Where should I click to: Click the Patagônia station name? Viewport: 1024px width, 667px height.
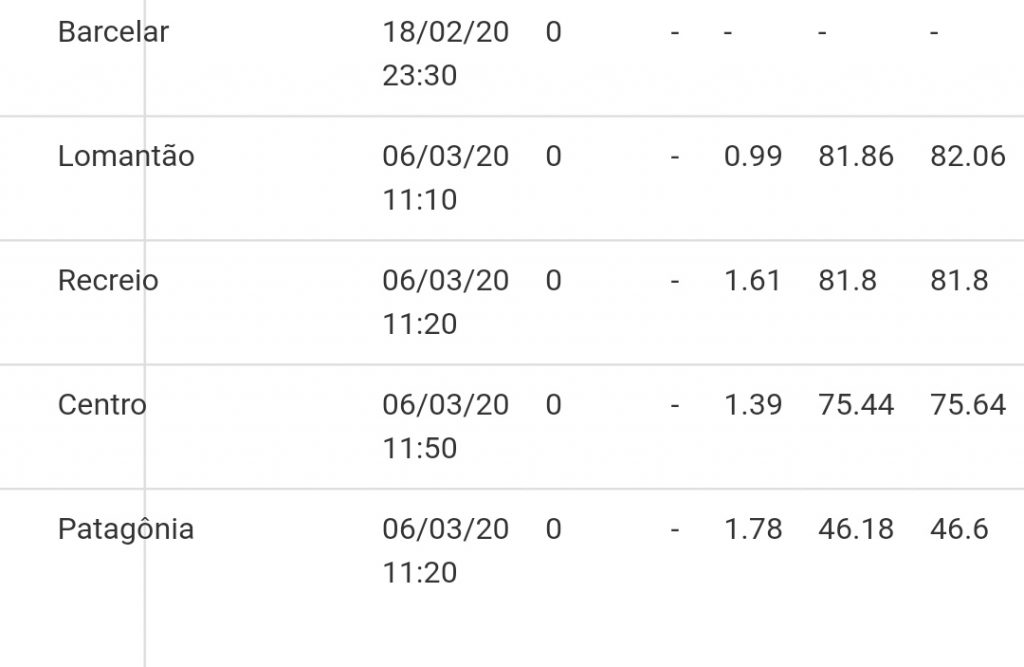pyautogui.click(x=126, y=528)
